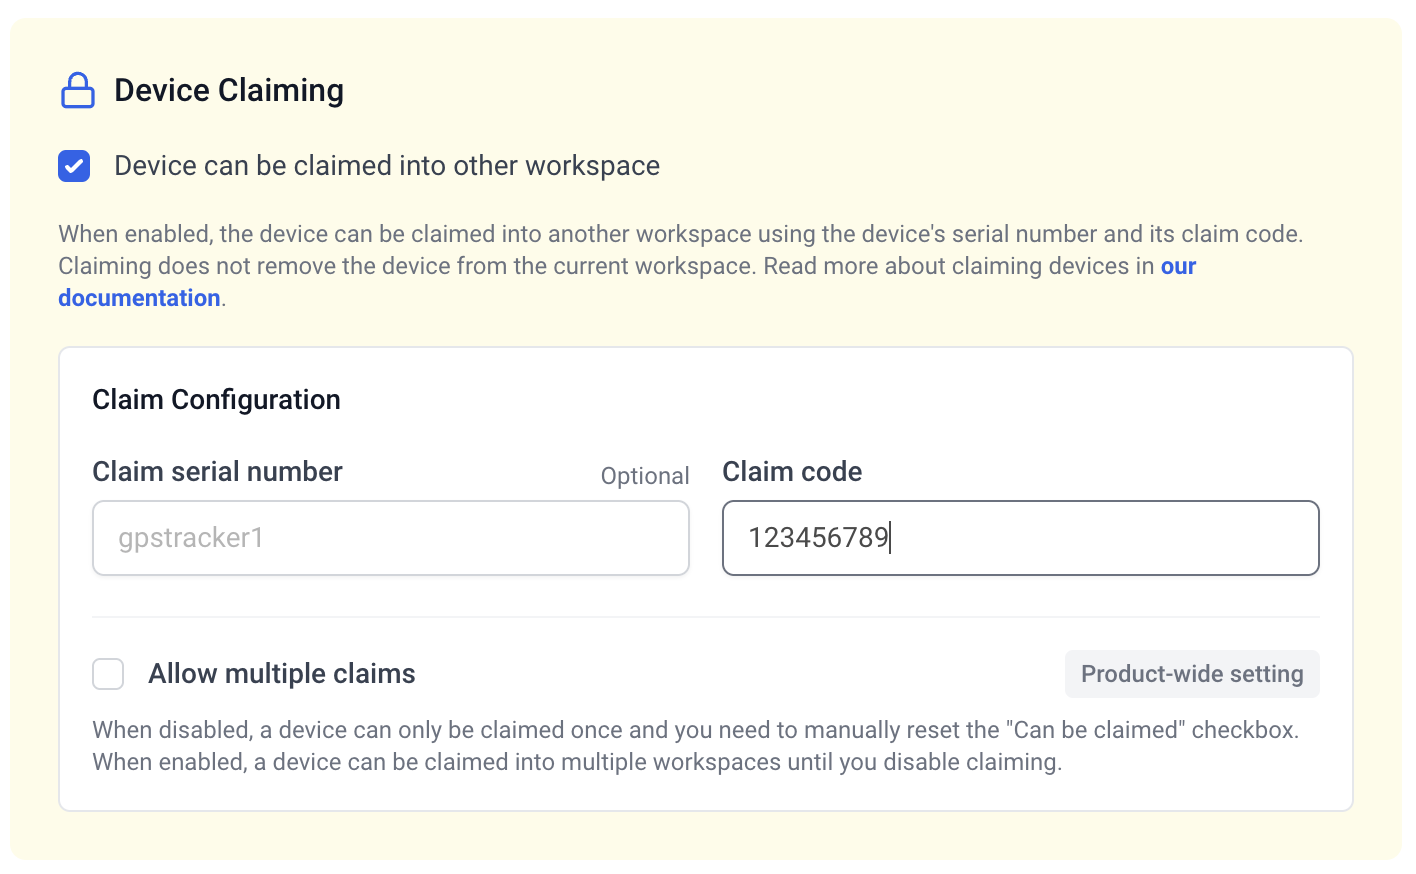This screenshot has width=1416, height=874.
Task: Click the 'Optional' hint above serial field
Action: (x=644, y=476)
